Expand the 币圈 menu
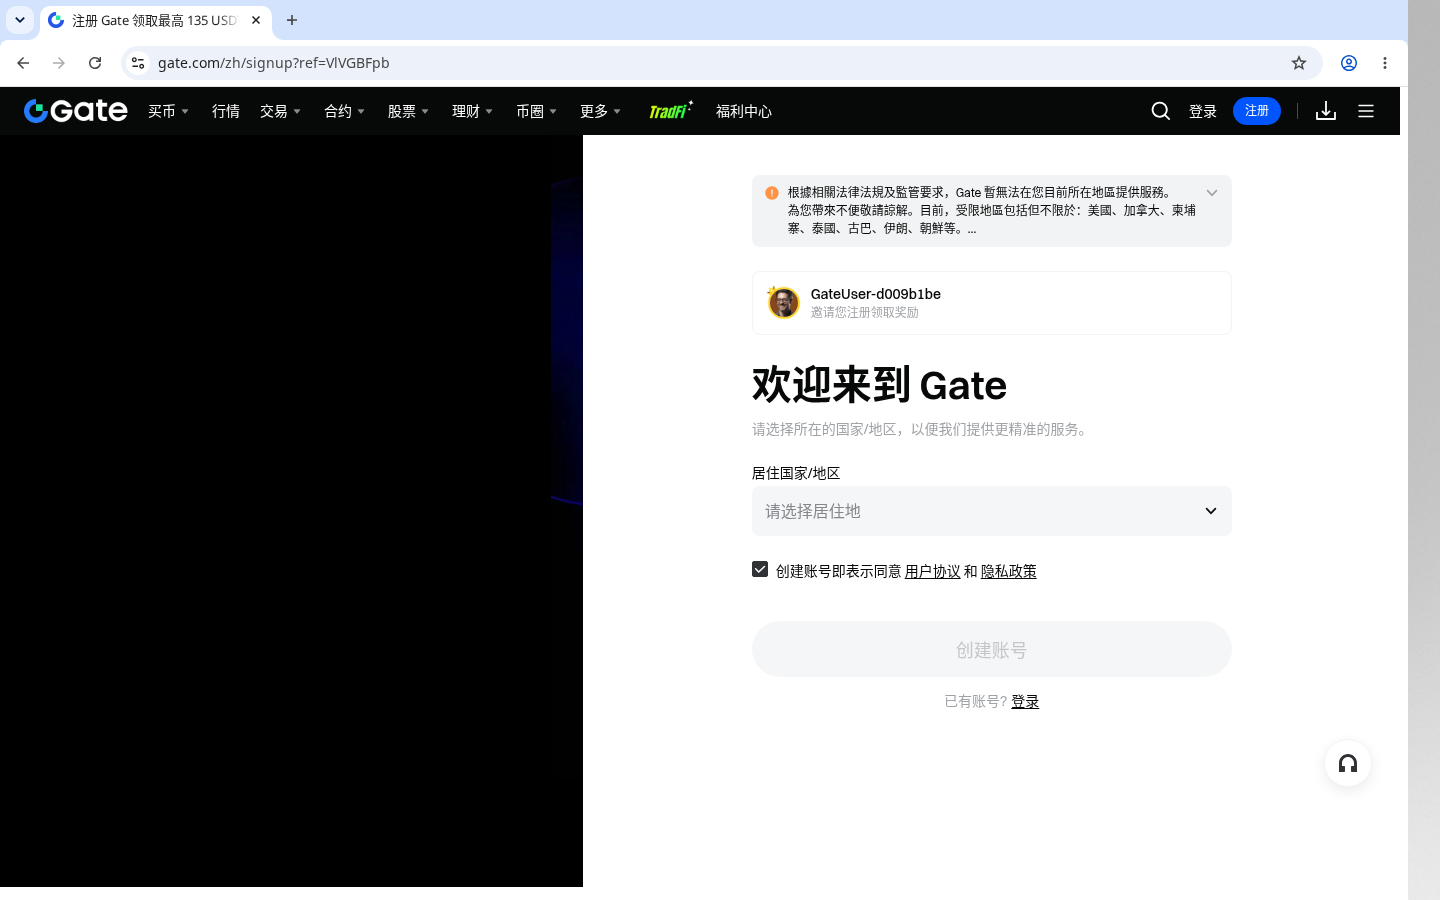Image resolution: width=1440 pixels, height=900 pixels. click(536, 111)
